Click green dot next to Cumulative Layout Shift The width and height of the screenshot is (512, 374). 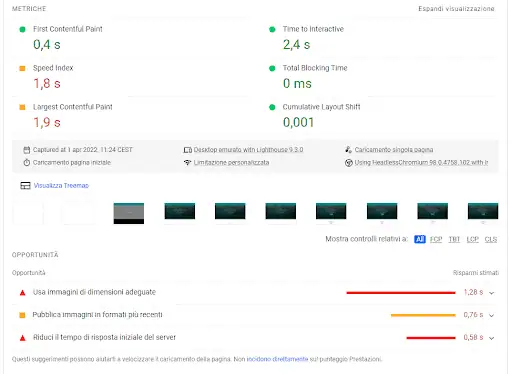(x=272, y=107)
